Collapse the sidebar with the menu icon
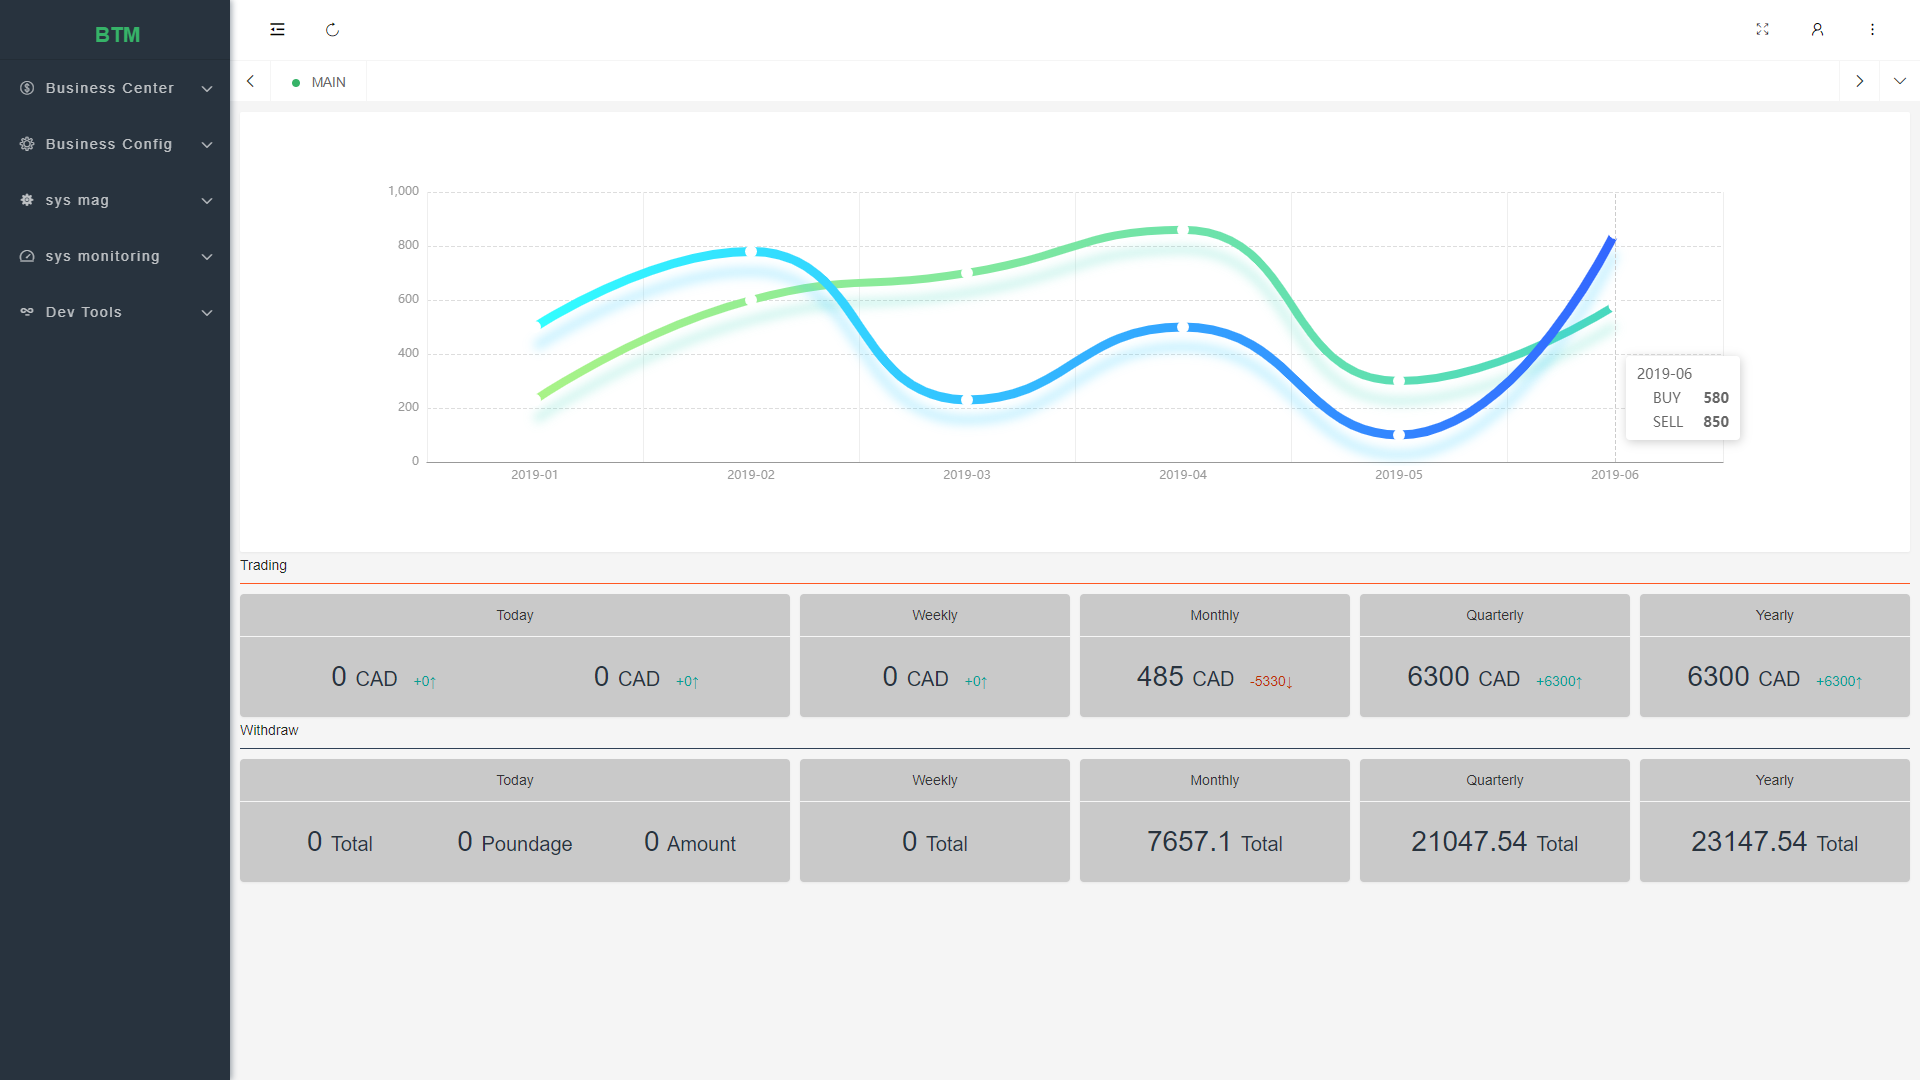 [277, 30]
